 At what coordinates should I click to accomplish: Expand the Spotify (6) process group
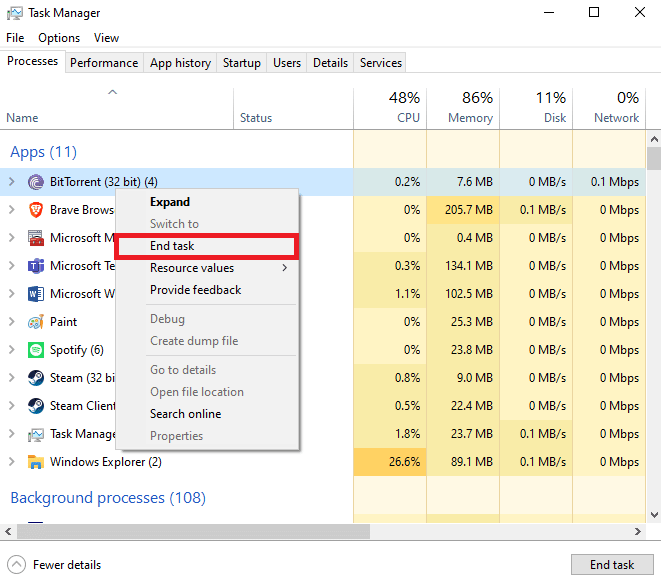coord(12,350)
